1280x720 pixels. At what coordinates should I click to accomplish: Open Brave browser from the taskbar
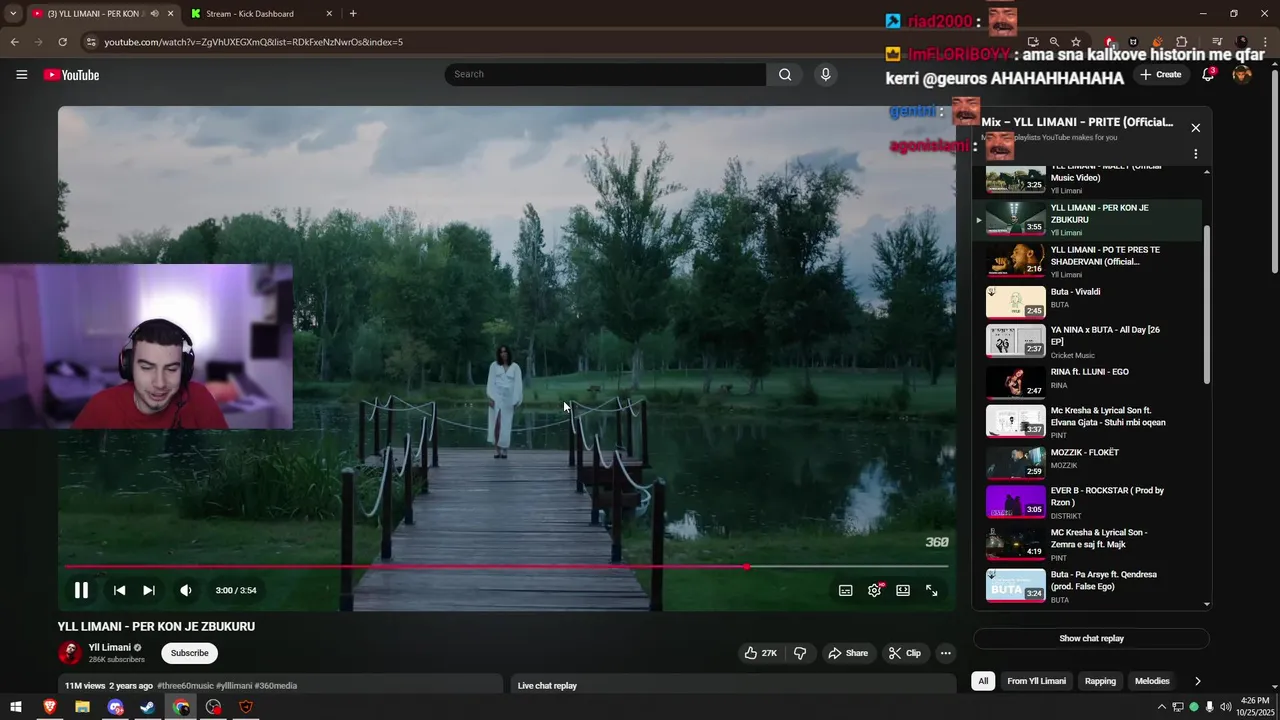(x=49, y=707)
